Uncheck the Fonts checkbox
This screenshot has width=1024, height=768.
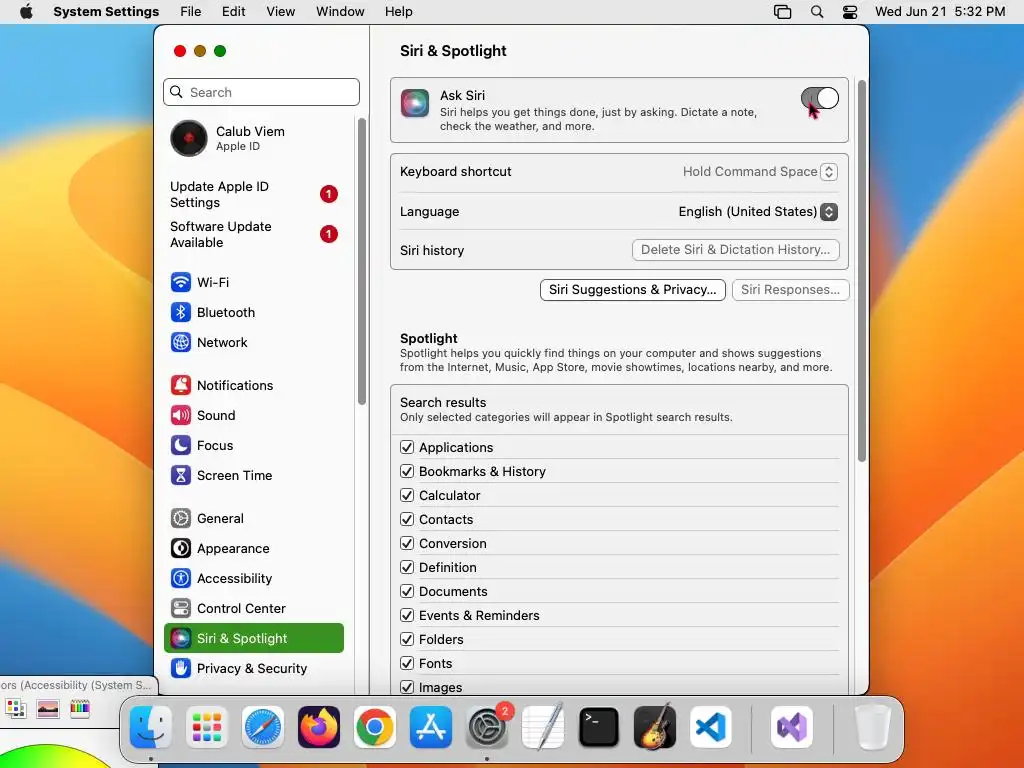407,664
